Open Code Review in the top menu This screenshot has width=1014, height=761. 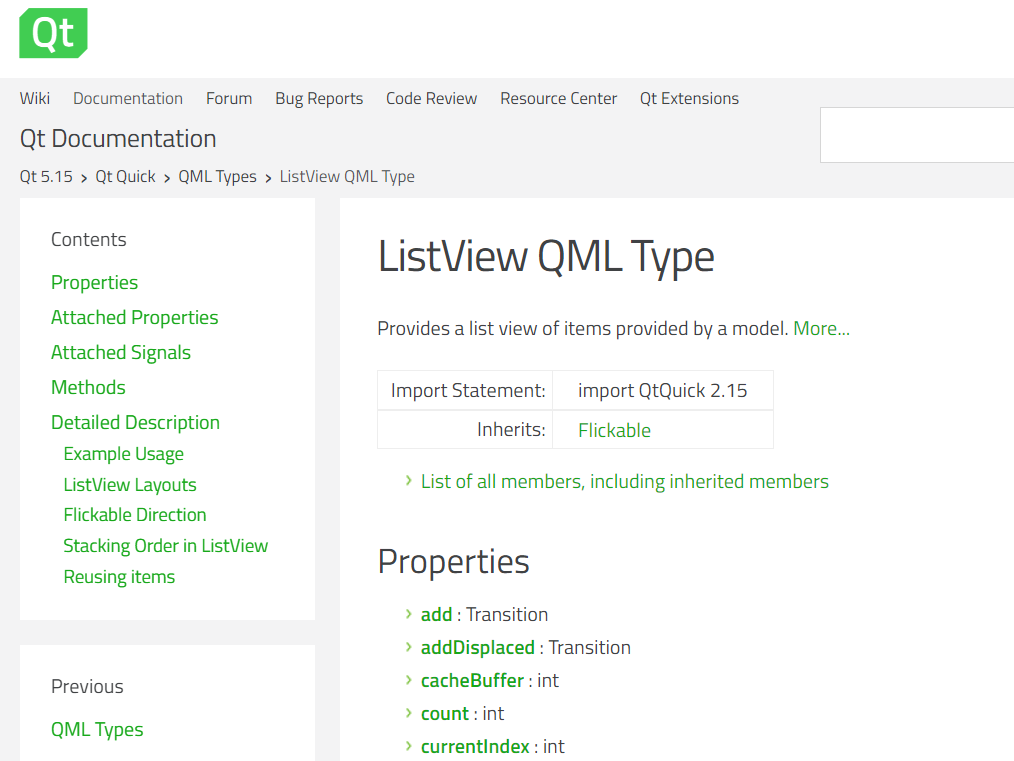point(431,98)
